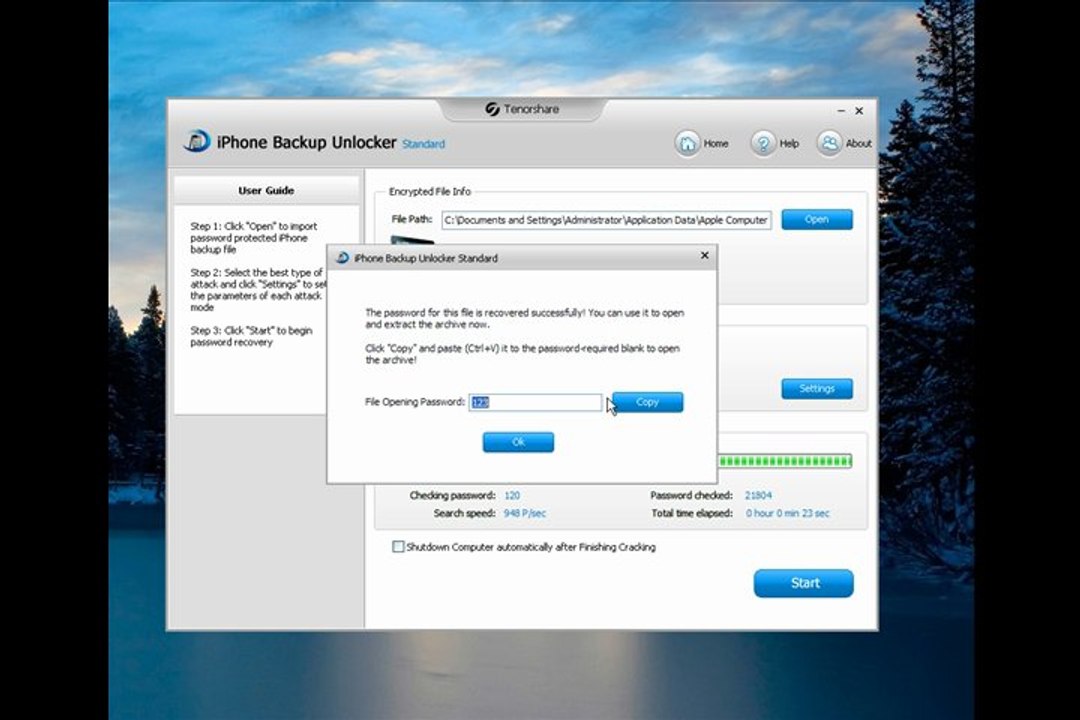
Task: Click checking password value 120
Action: tap(512, 495)
